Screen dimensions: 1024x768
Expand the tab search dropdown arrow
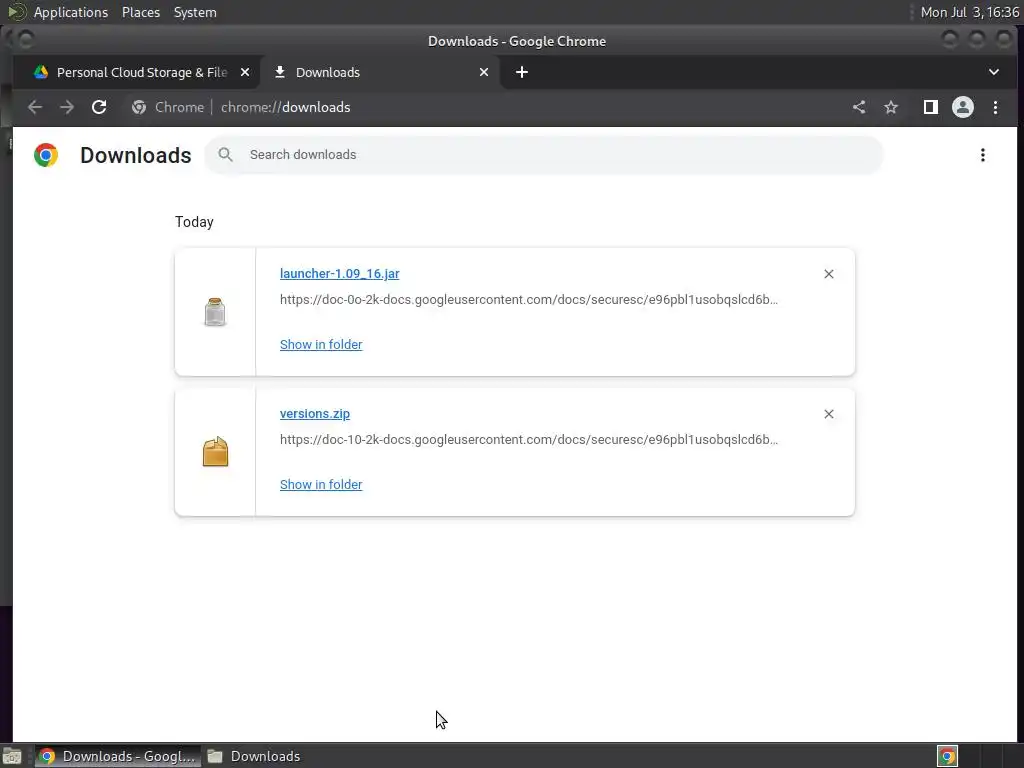coord(993,72)
